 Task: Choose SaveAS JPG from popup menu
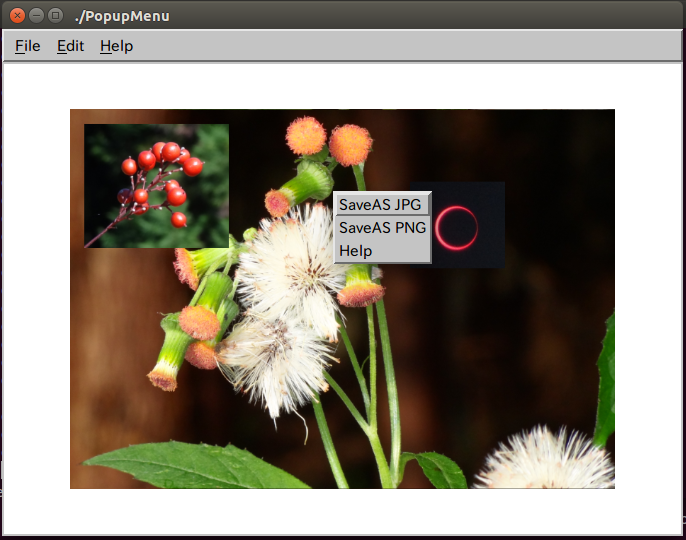(x=382, y=204)
